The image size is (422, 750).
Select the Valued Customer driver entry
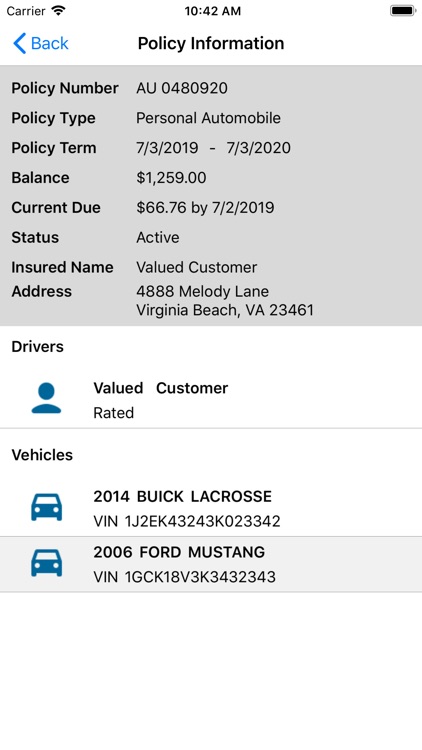coord(211,400)
